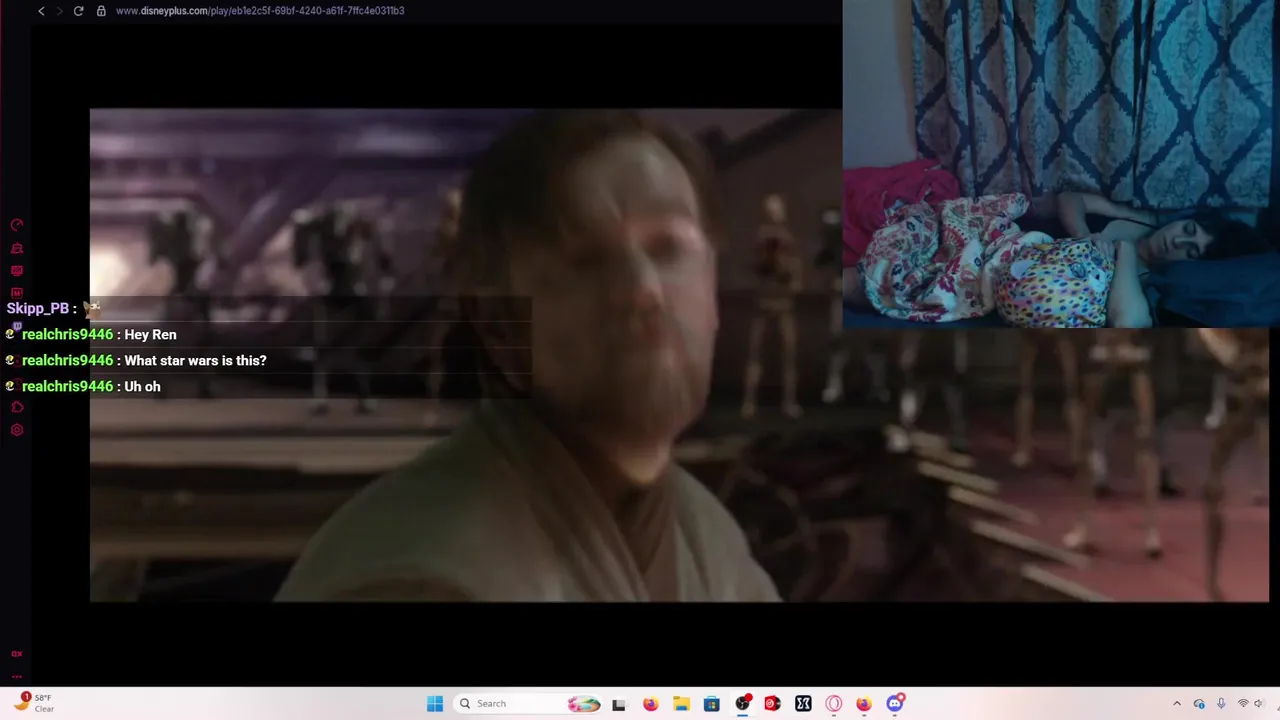Viewport: 1280px width, 720px height.
Task: Focus the disneyplus.com address bar
Action: 260,11
